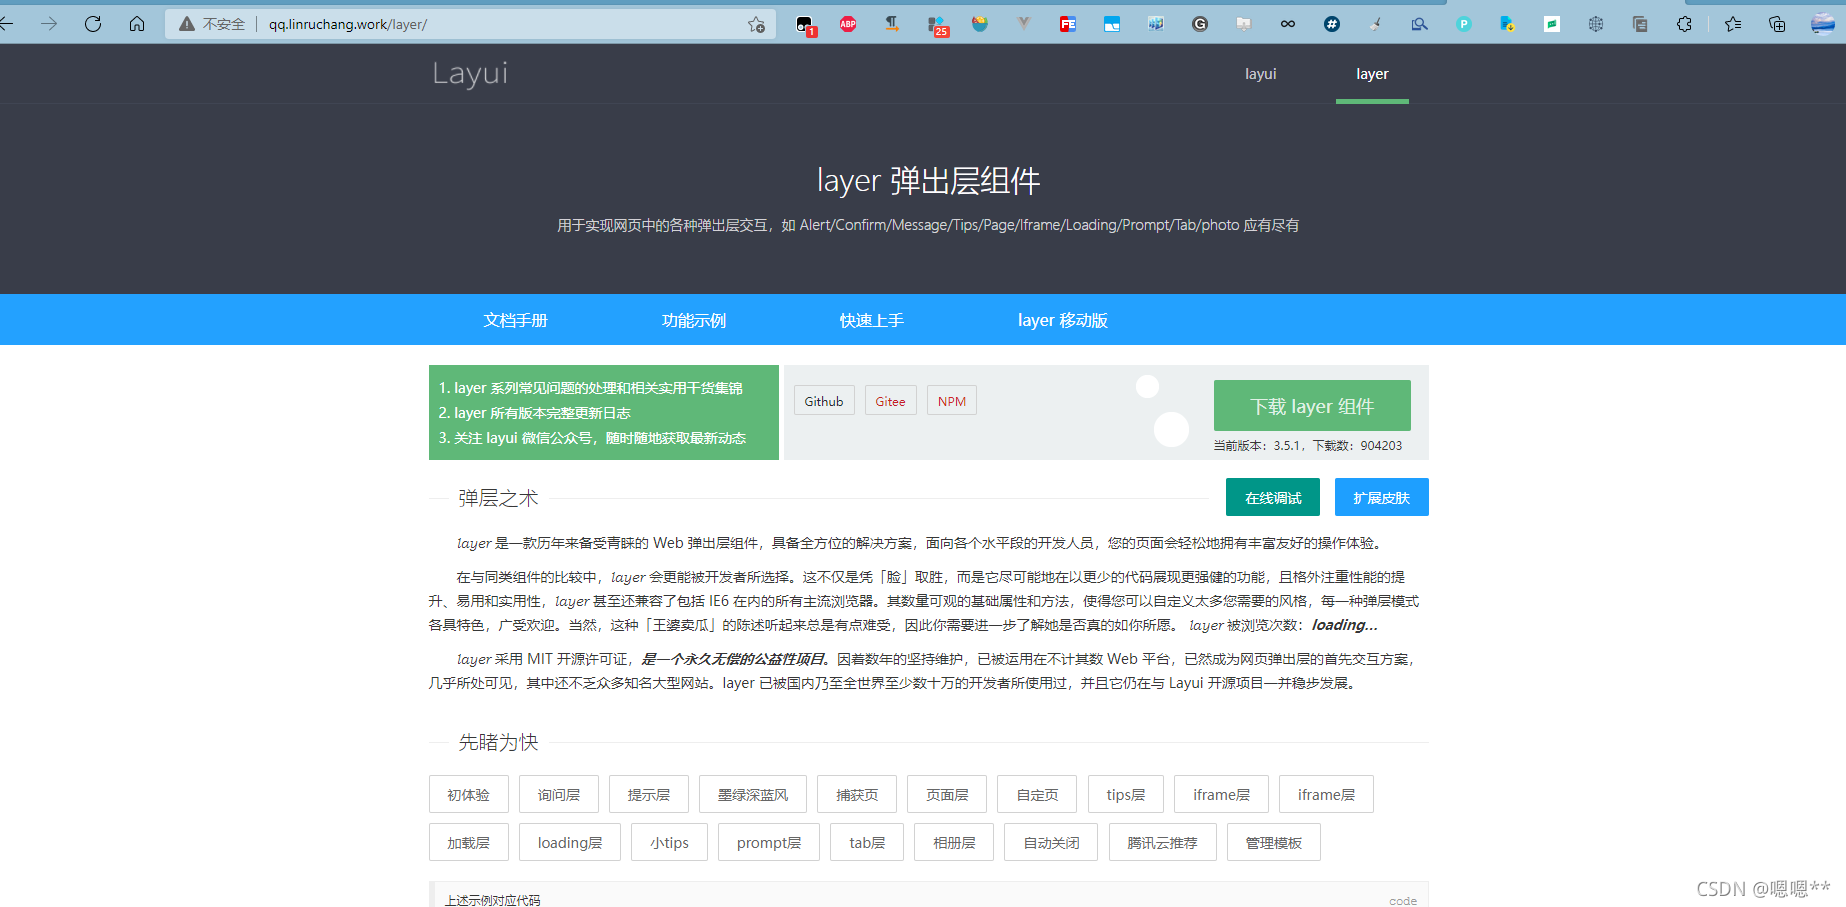Click the browser forward arrow
The width and height of the screenshot is (1846, 907).
click(49, 24)
